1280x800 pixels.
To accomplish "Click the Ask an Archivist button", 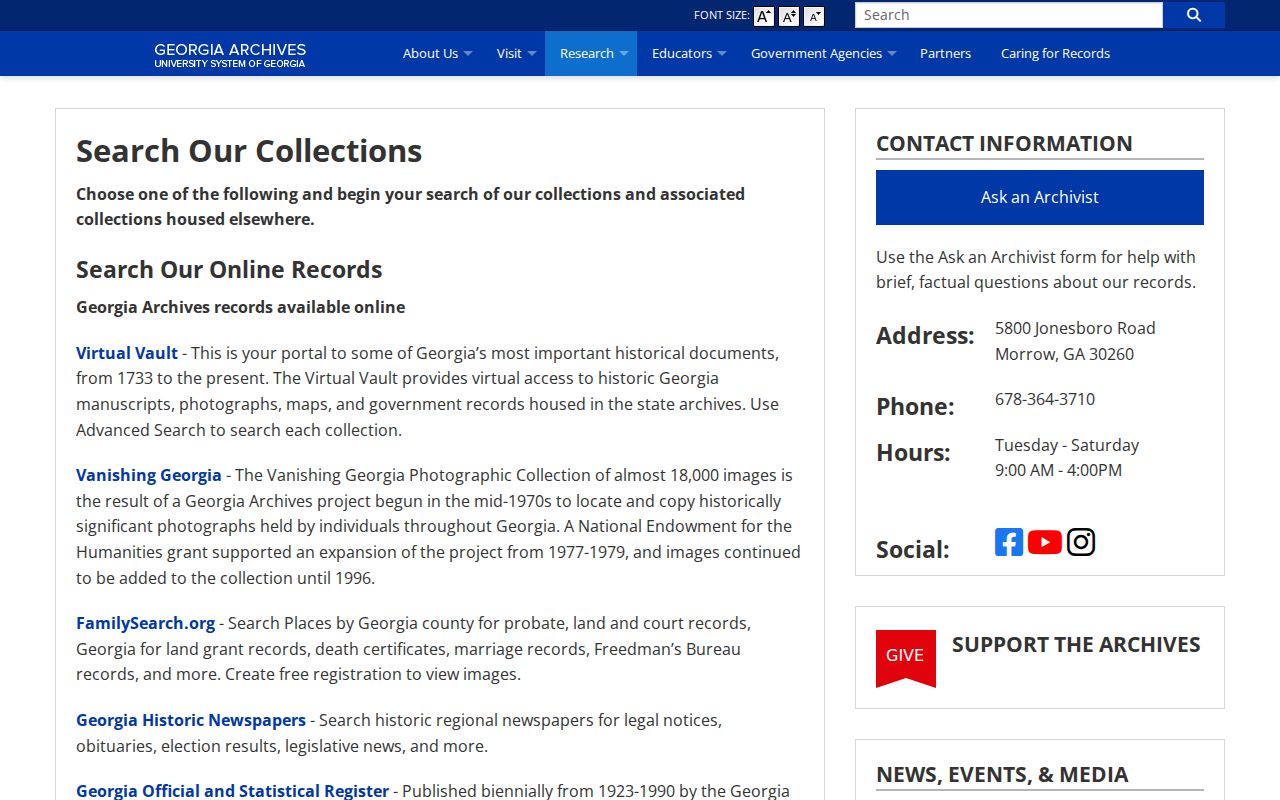I will 1040,197.
